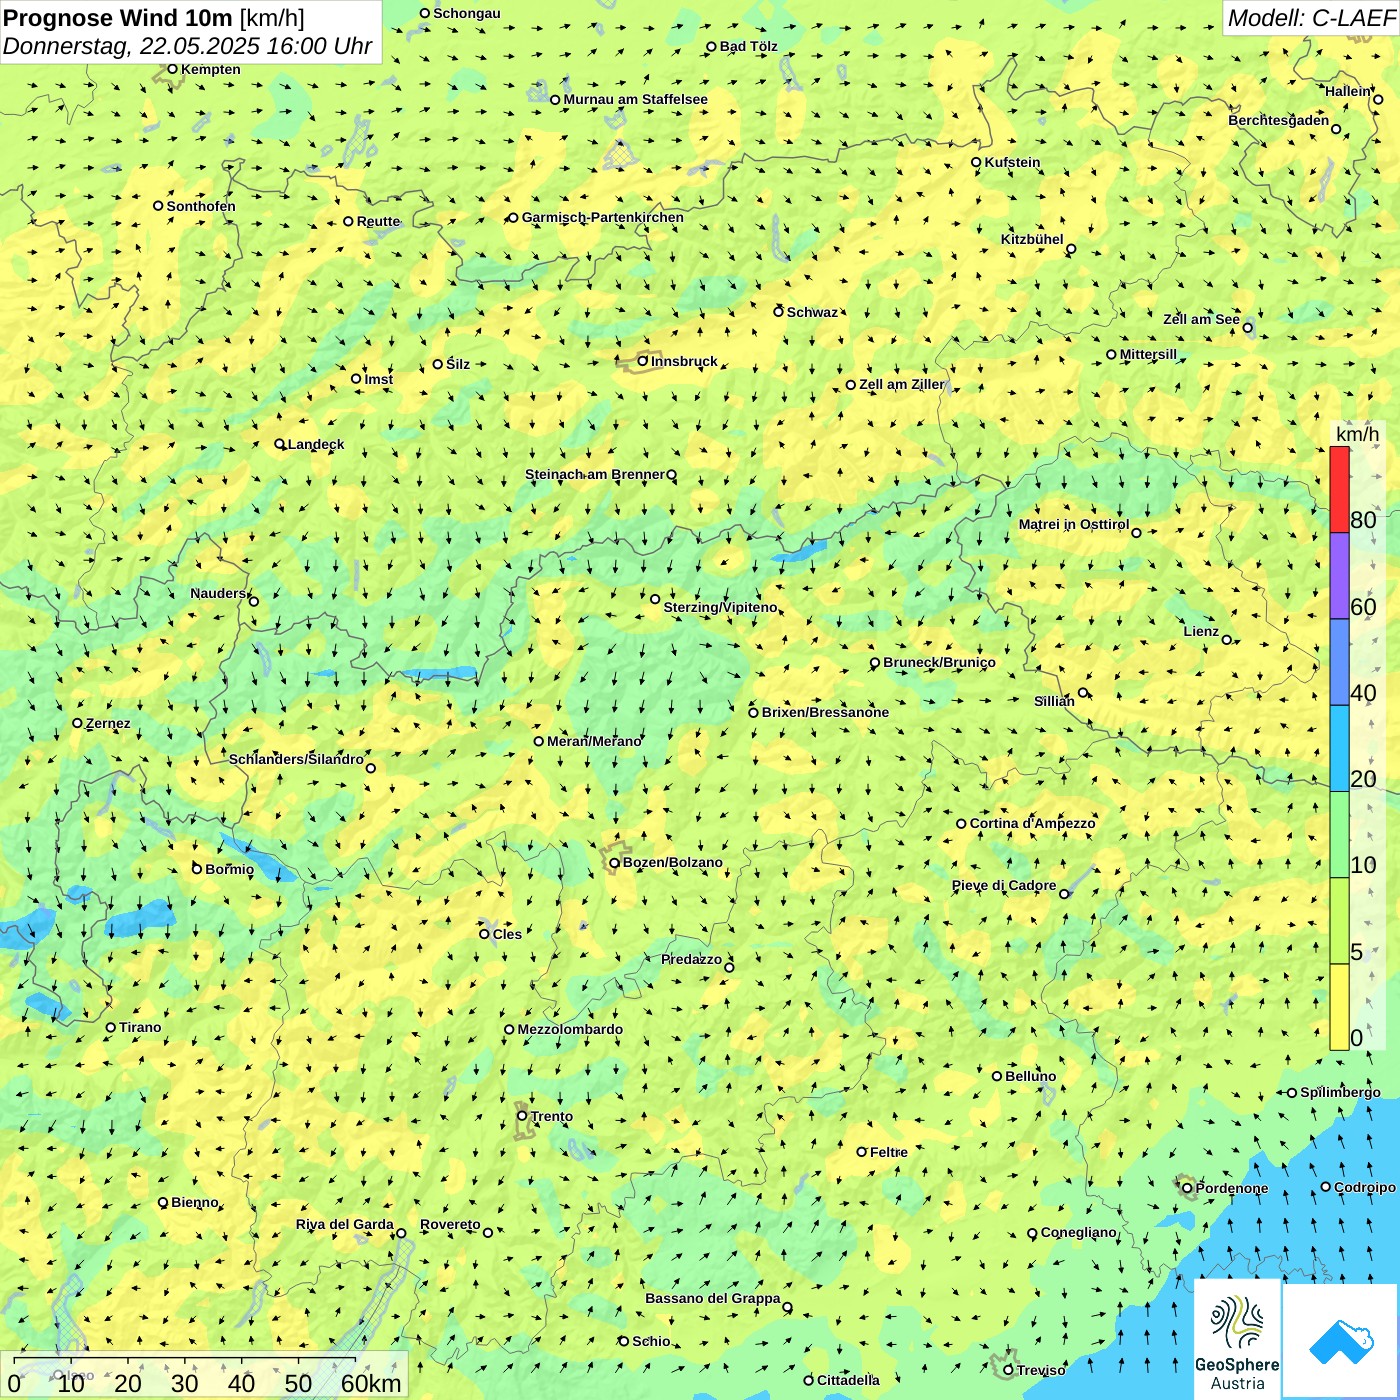Click the Landeck city label
This screenshot has width=1400, height=1400.
[316, 444]
